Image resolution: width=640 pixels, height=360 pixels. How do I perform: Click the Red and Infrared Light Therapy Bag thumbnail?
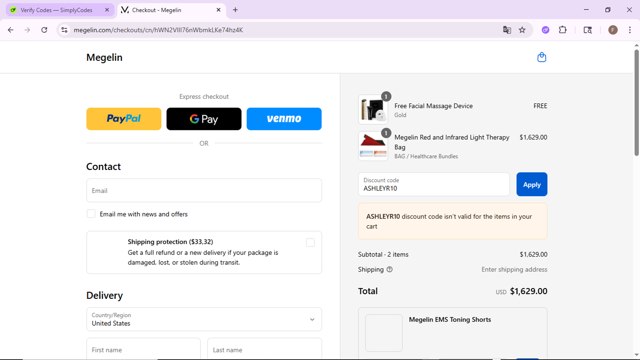point(373,146)
